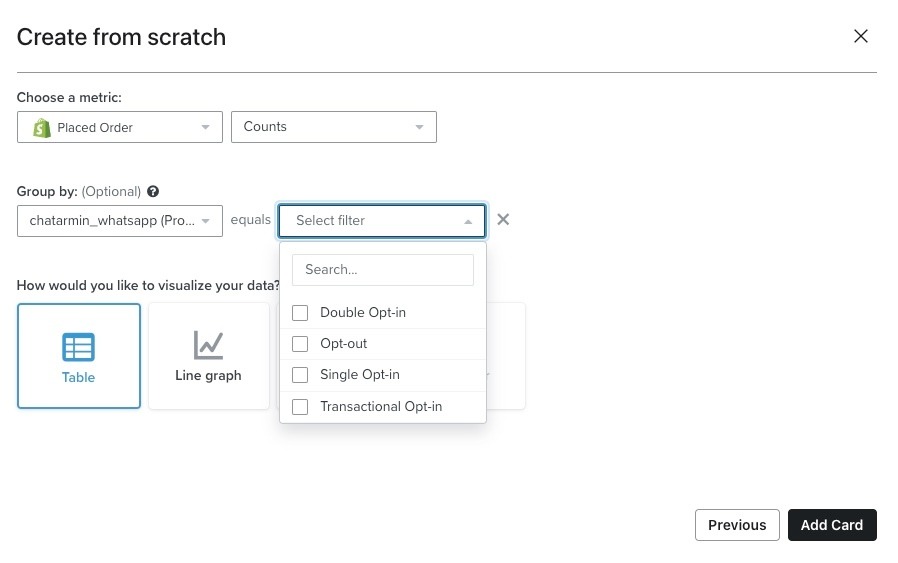898x563 pixels.
Task: Click the Group by help question icon
Action: pos(153,192)
